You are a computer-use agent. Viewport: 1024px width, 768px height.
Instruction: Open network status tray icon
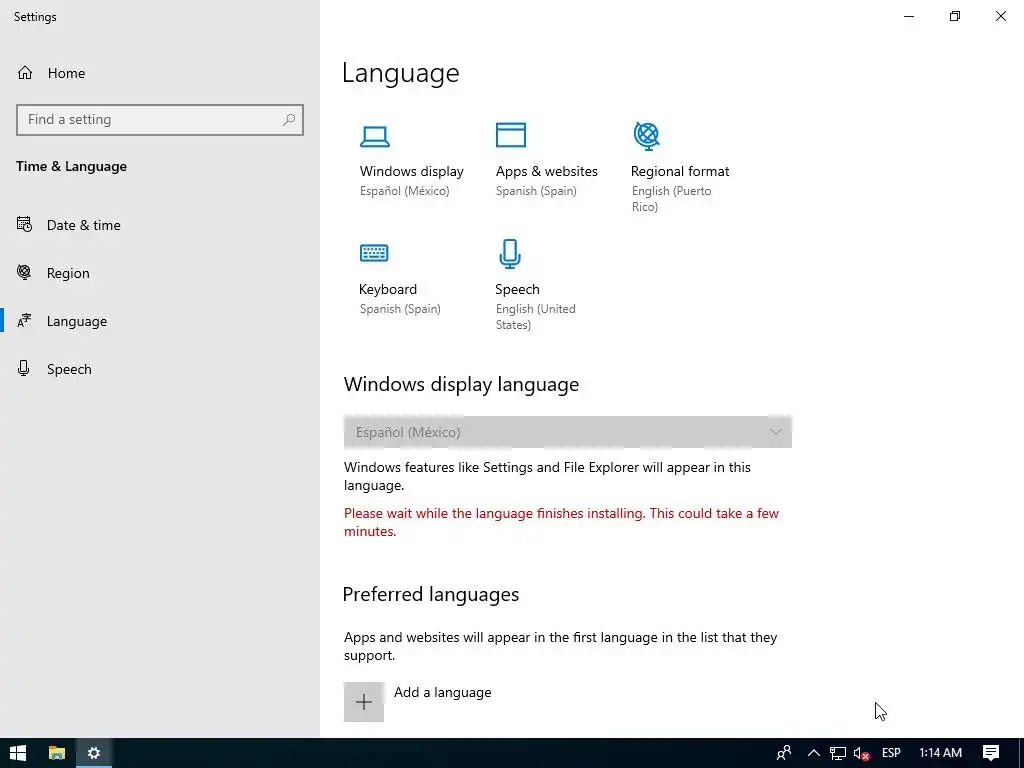tap(838, 753)
